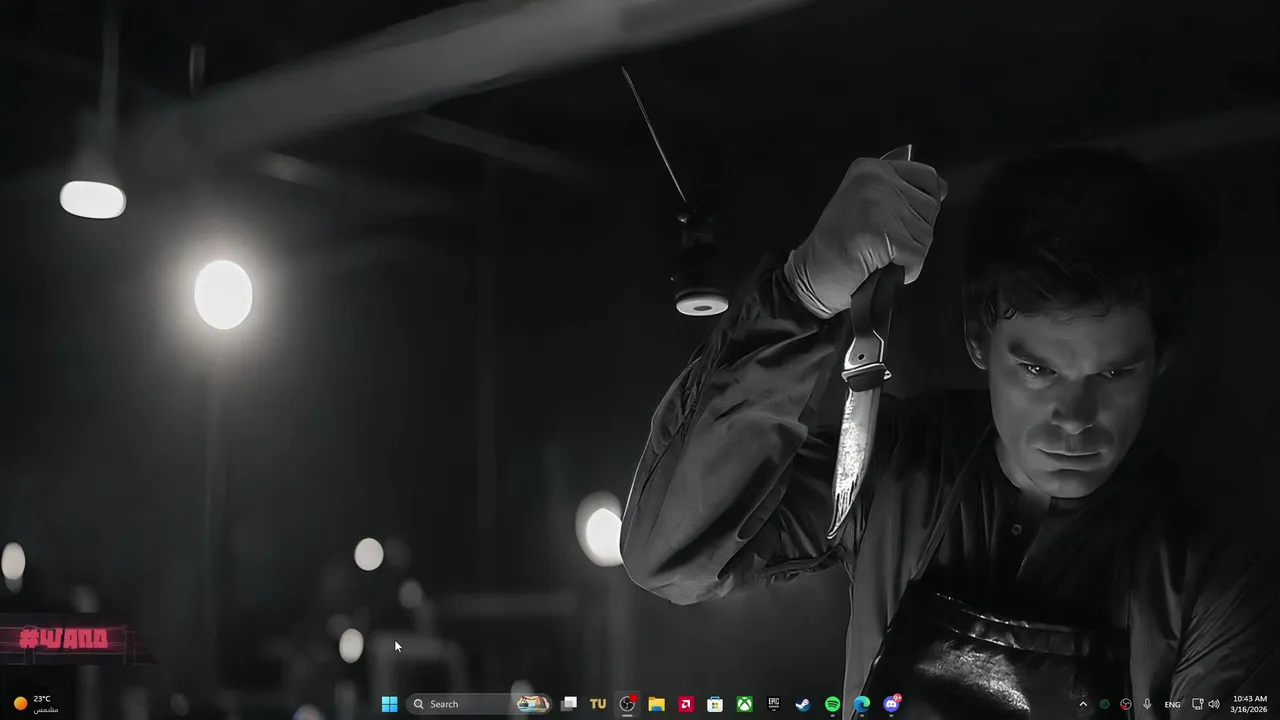Open the 23°C weather widget
Viewport: 1280px width, 720px height.
(35, 704)
